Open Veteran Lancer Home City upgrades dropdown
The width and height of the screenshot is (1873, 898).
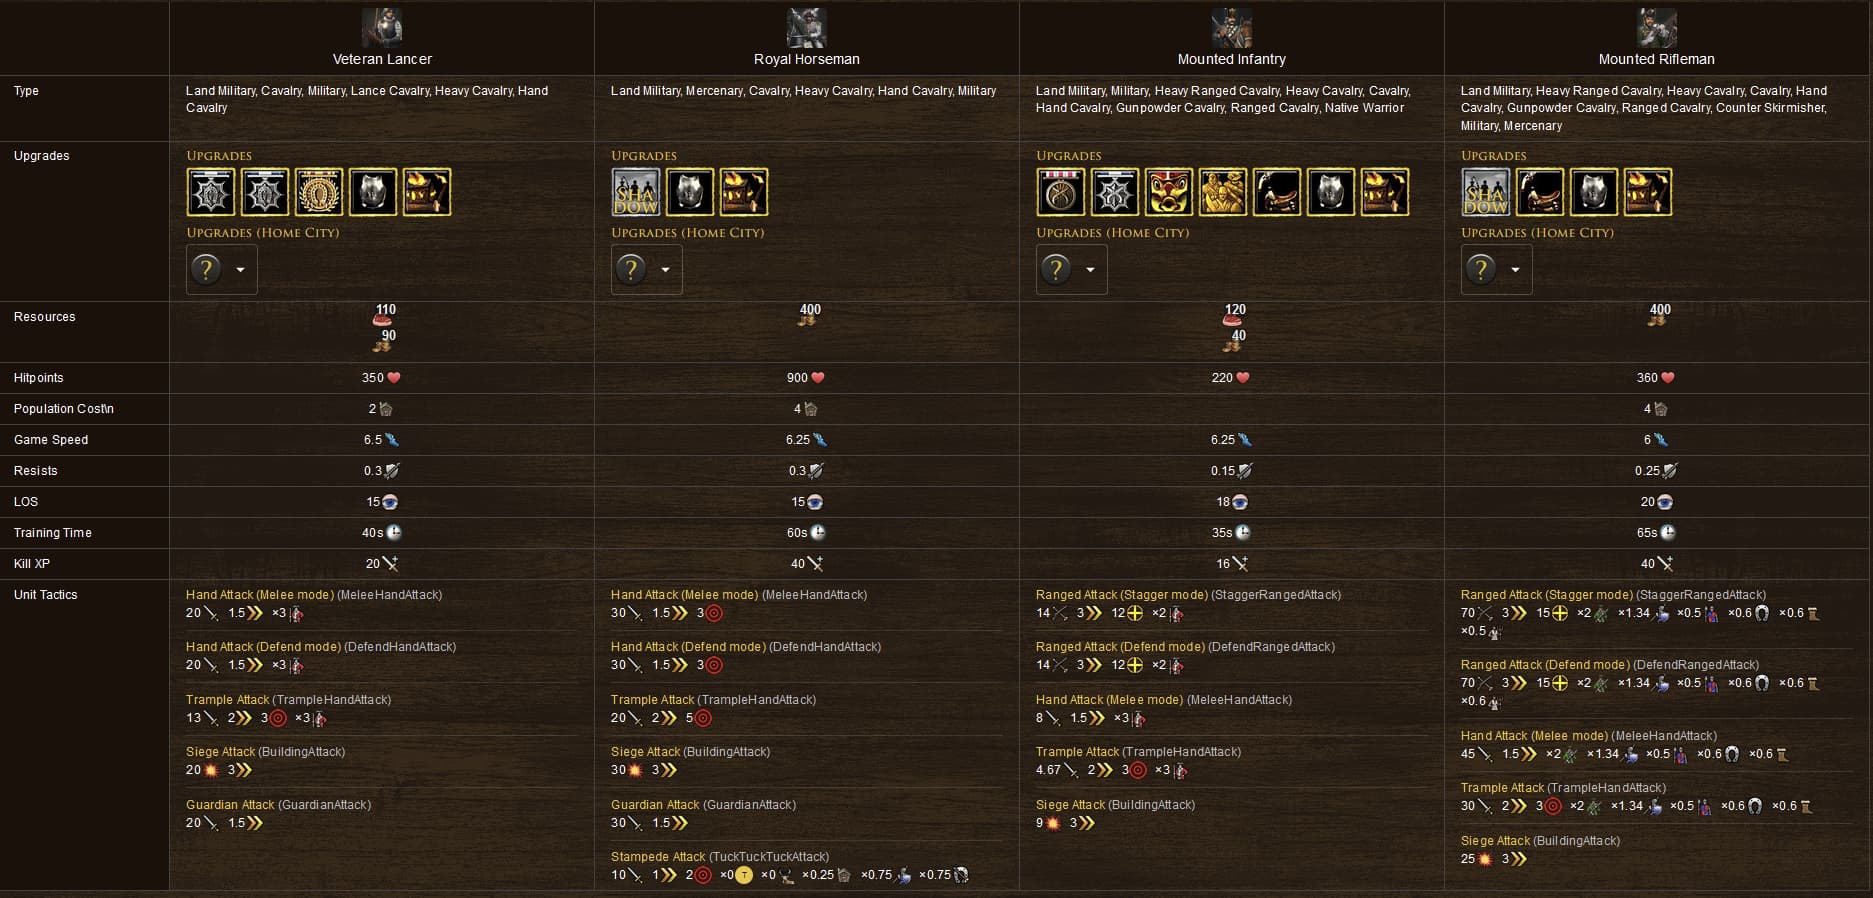(x=222, y=269)
